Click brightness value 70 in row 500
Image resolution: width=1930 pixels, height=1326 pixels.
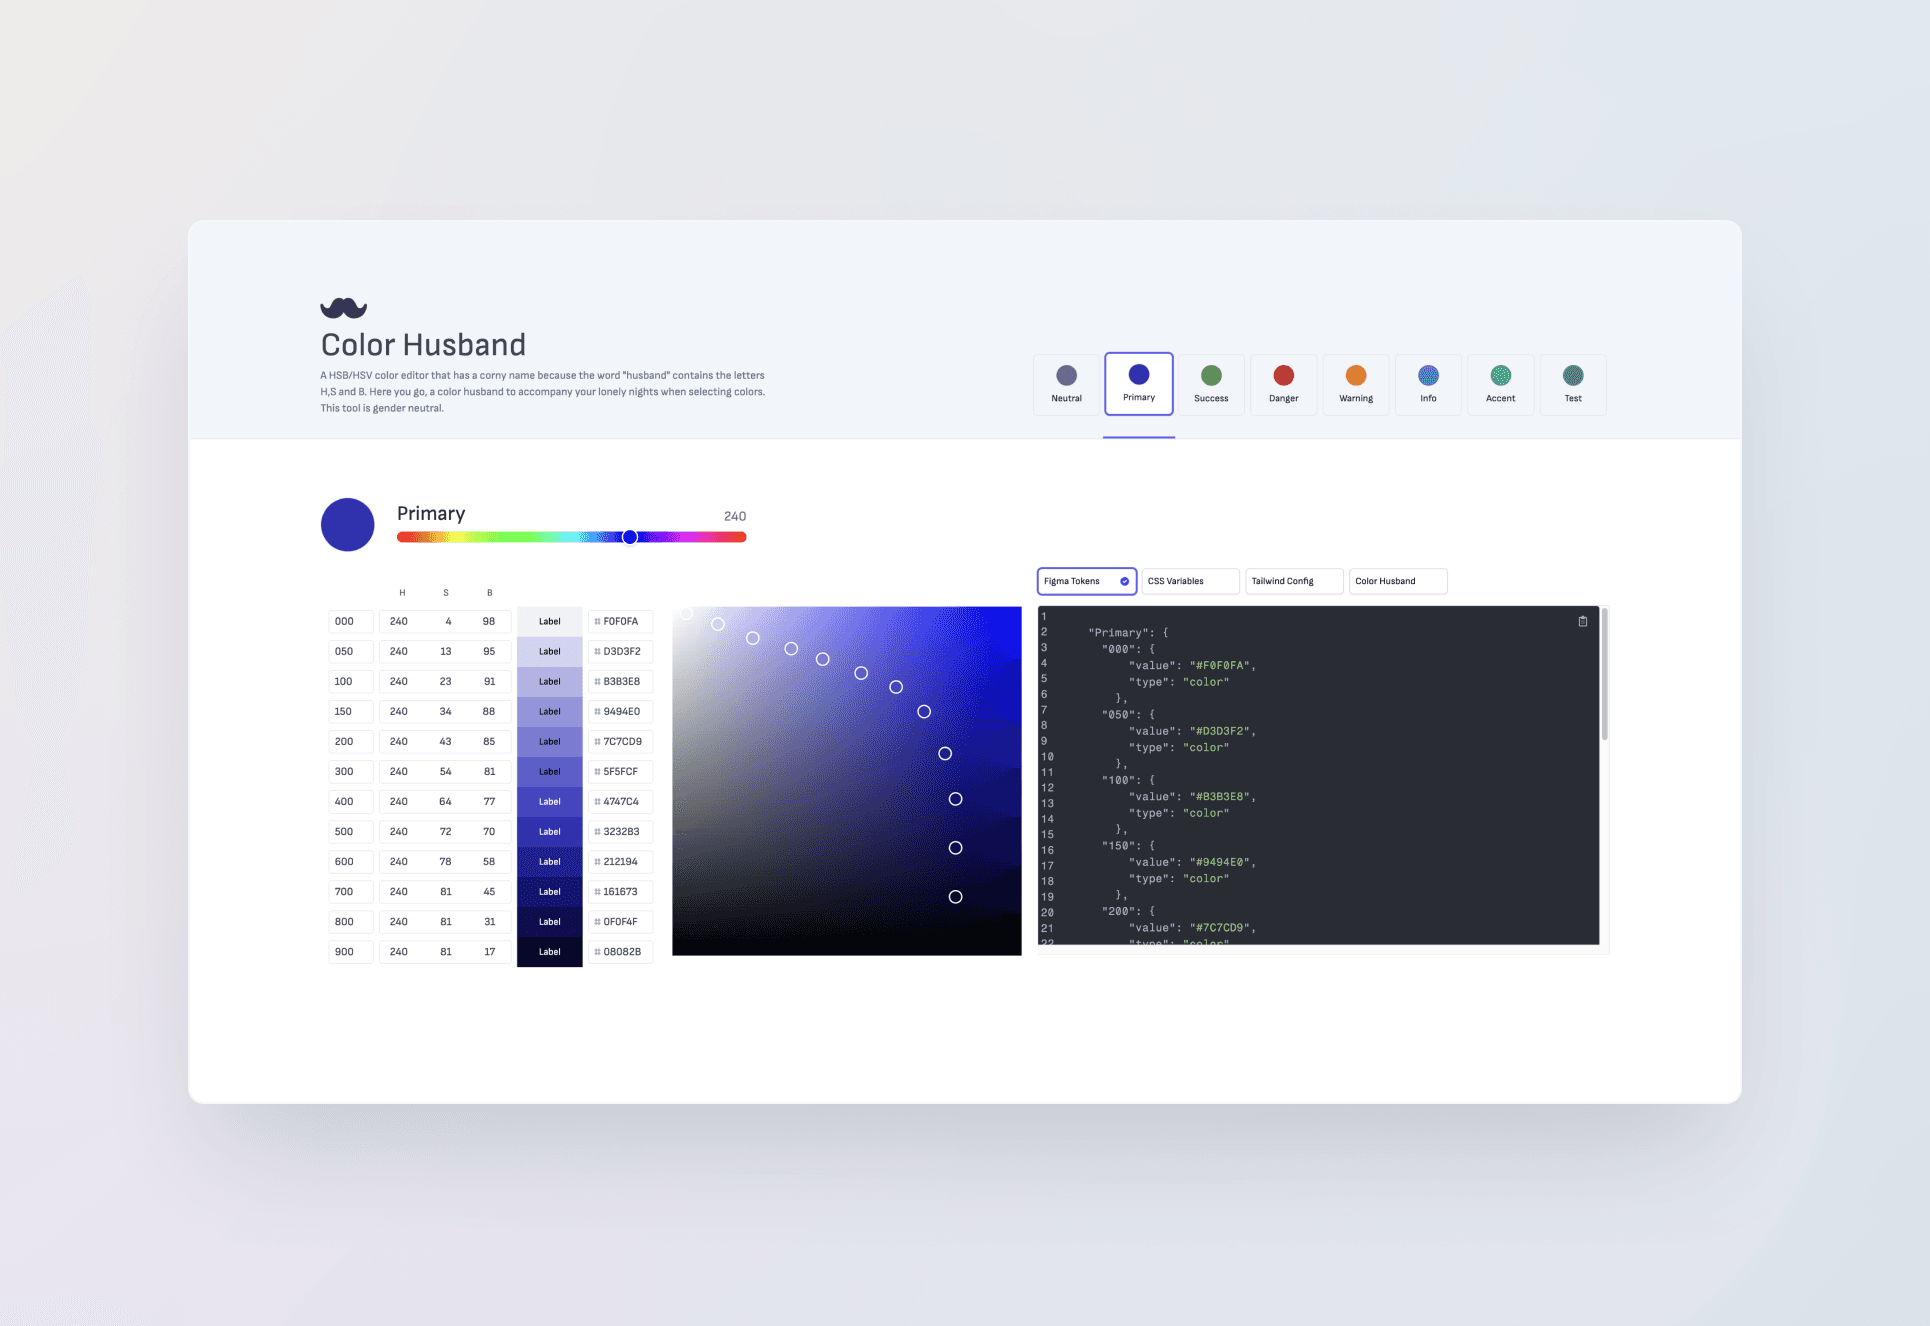tap(489, 831)
